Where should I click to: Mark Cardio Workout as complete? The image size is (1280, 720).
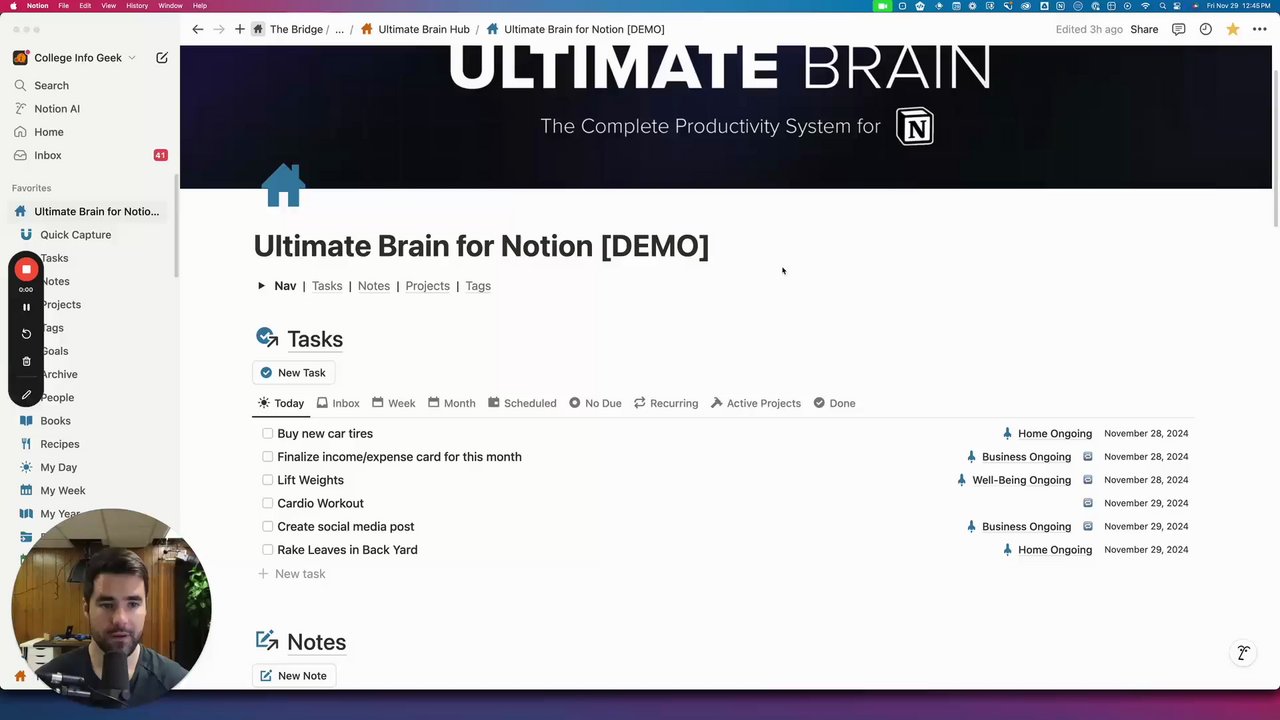click(267, 503)
